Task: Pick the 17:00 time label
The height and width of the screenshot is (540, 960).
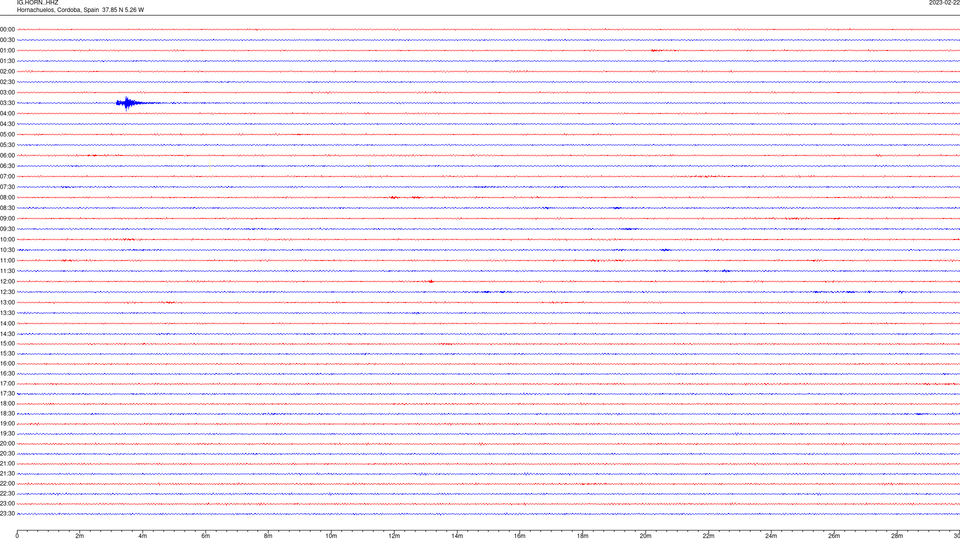Action: (7, 384)
